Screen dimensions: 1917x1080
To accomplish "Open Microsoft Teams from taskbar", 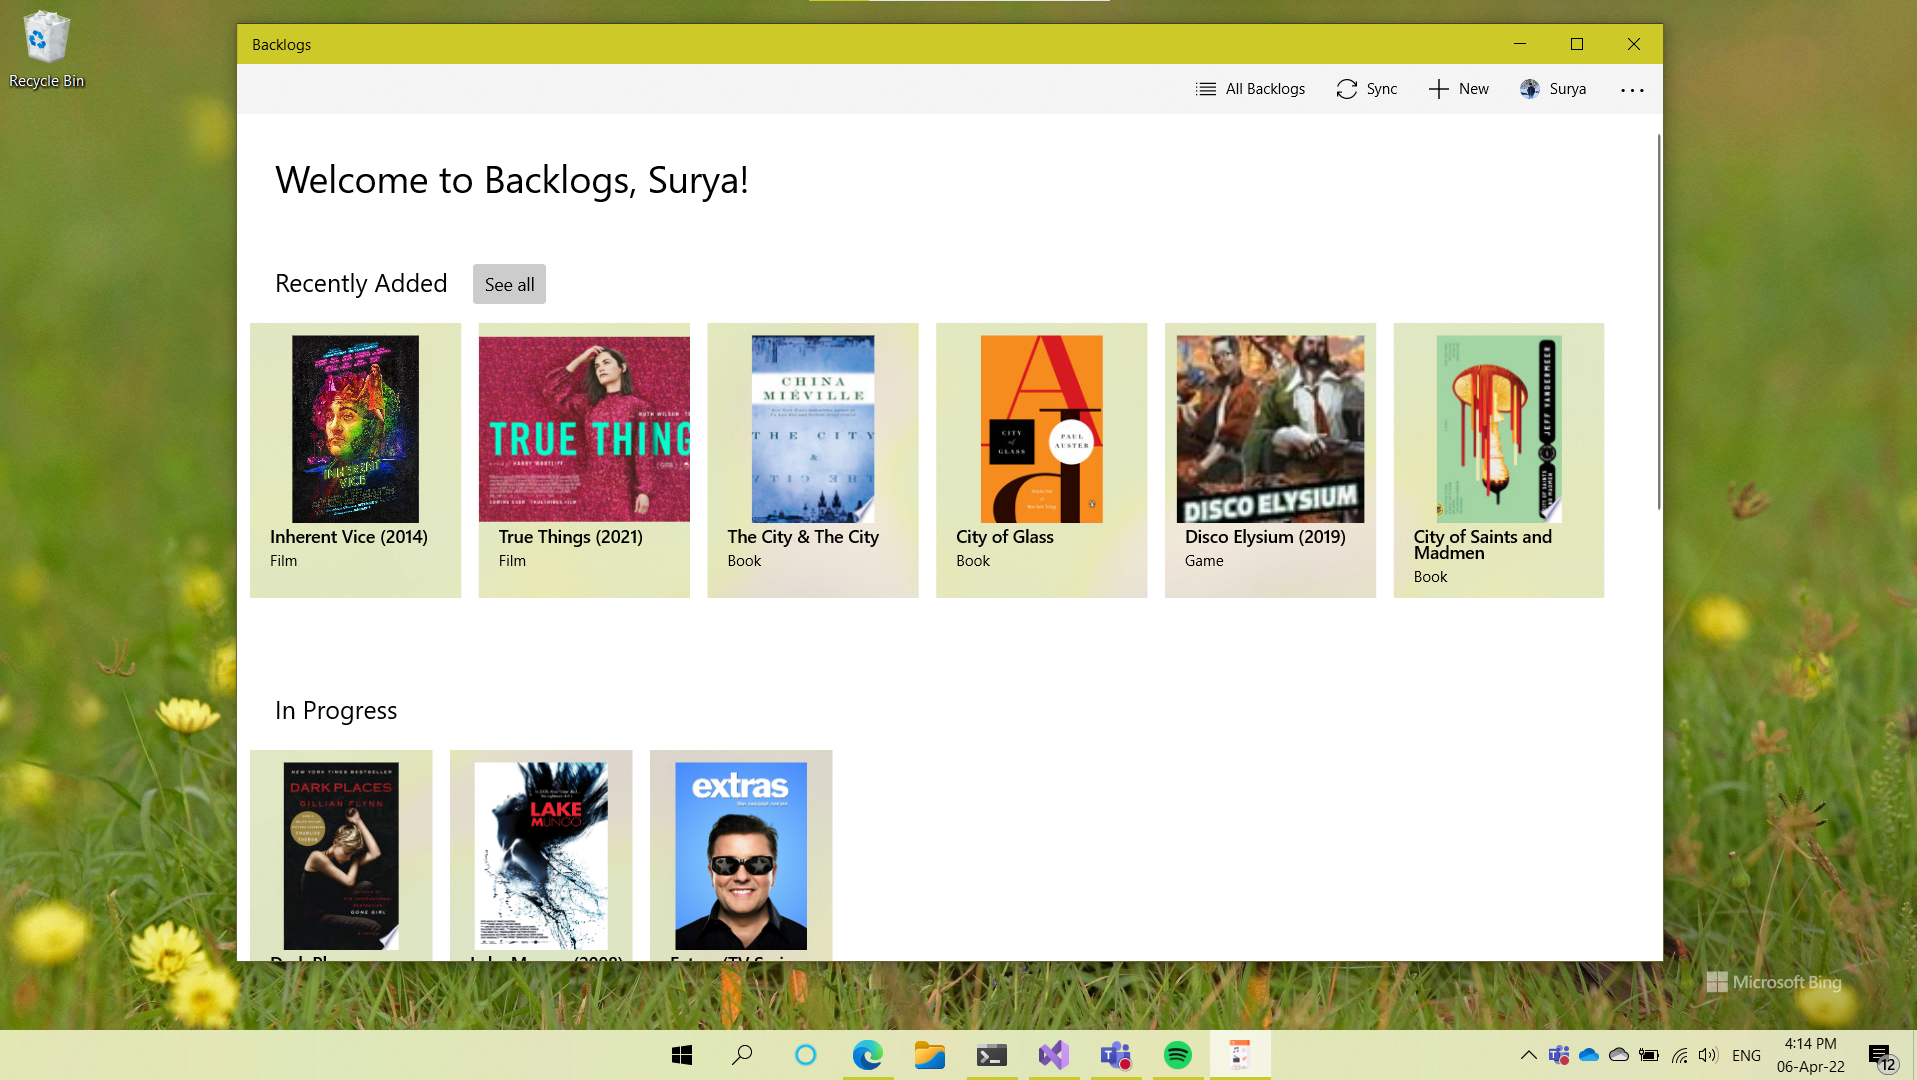I will click(x=1116, y=1055).
